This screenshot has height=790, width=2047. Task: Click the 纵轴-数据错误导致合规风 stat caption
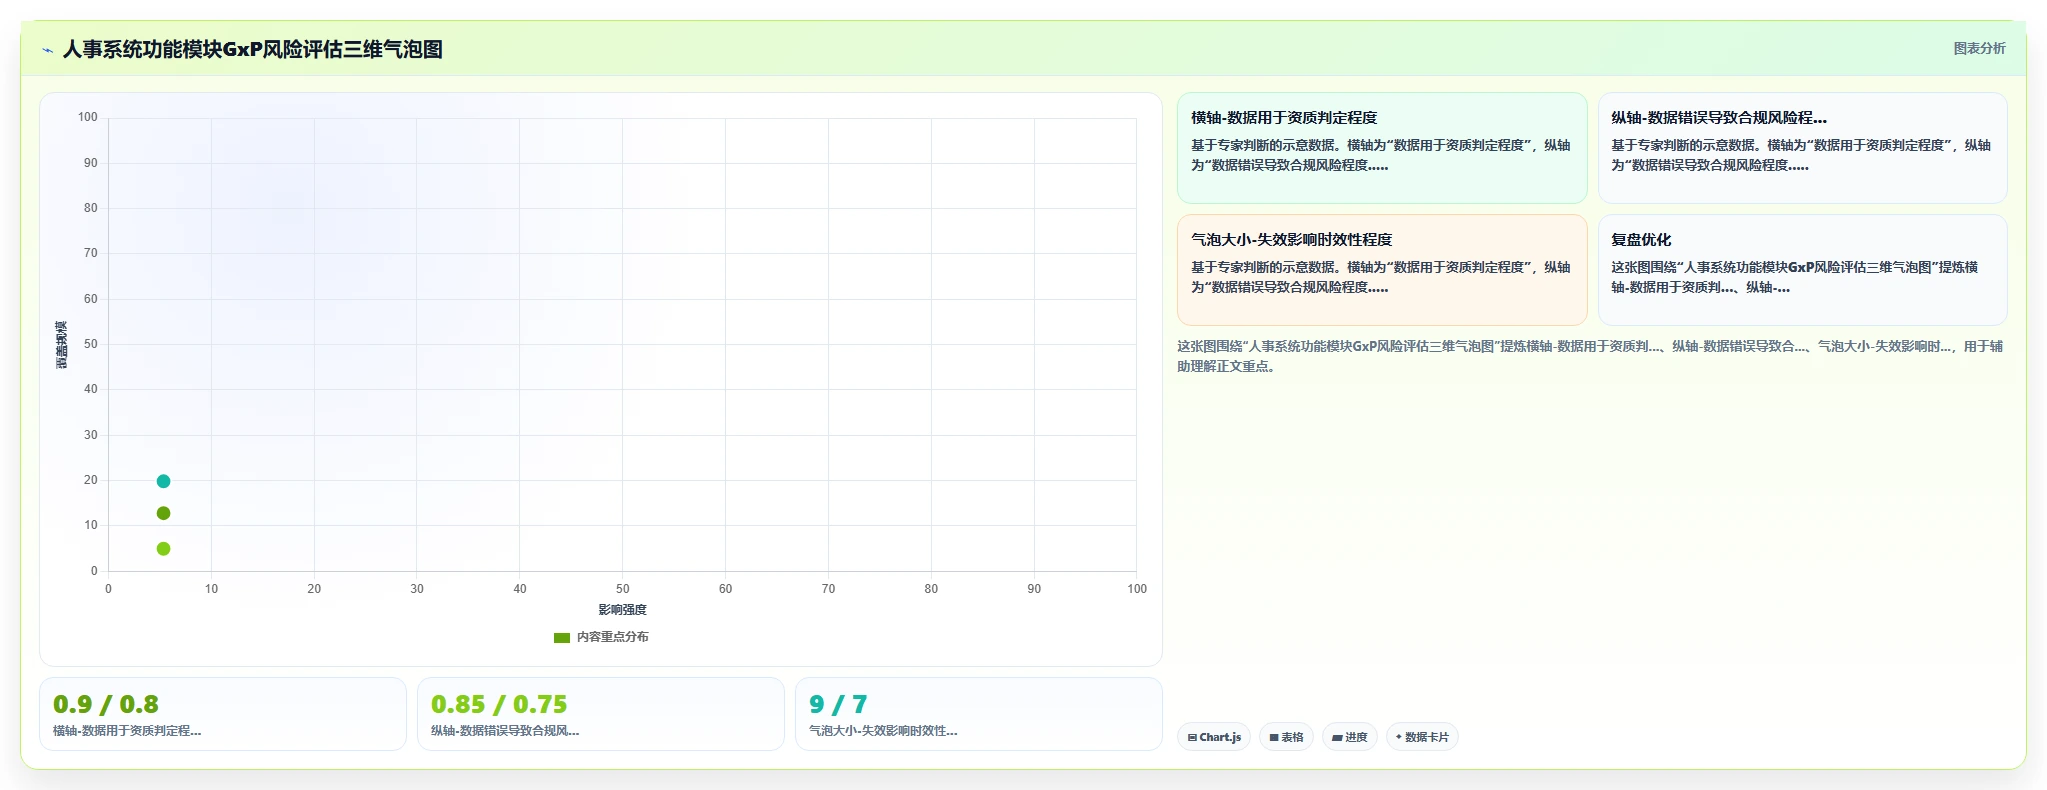pyautogui.click(x=505, y=731)
